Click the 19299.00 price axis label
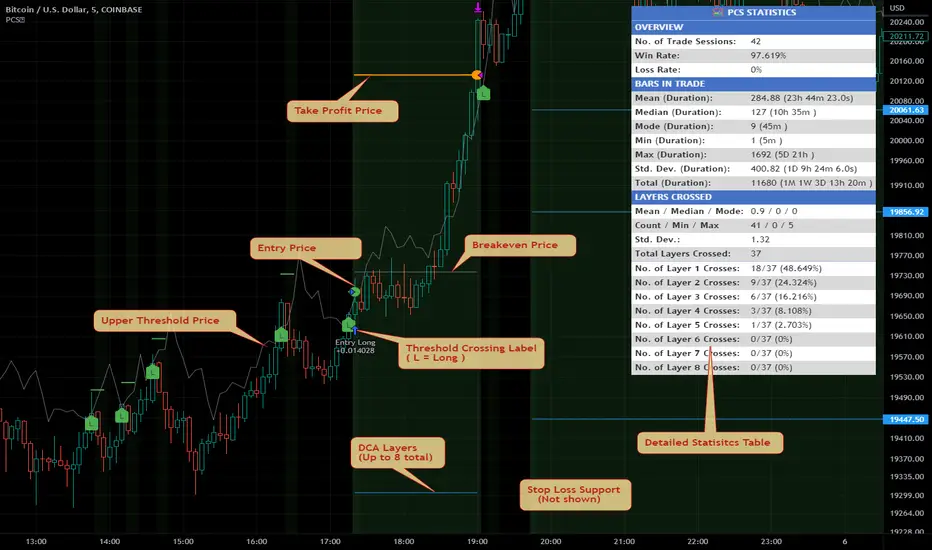The height and width of the screenshot is (550, 932). pyautogui.click(x=906, y=495)
